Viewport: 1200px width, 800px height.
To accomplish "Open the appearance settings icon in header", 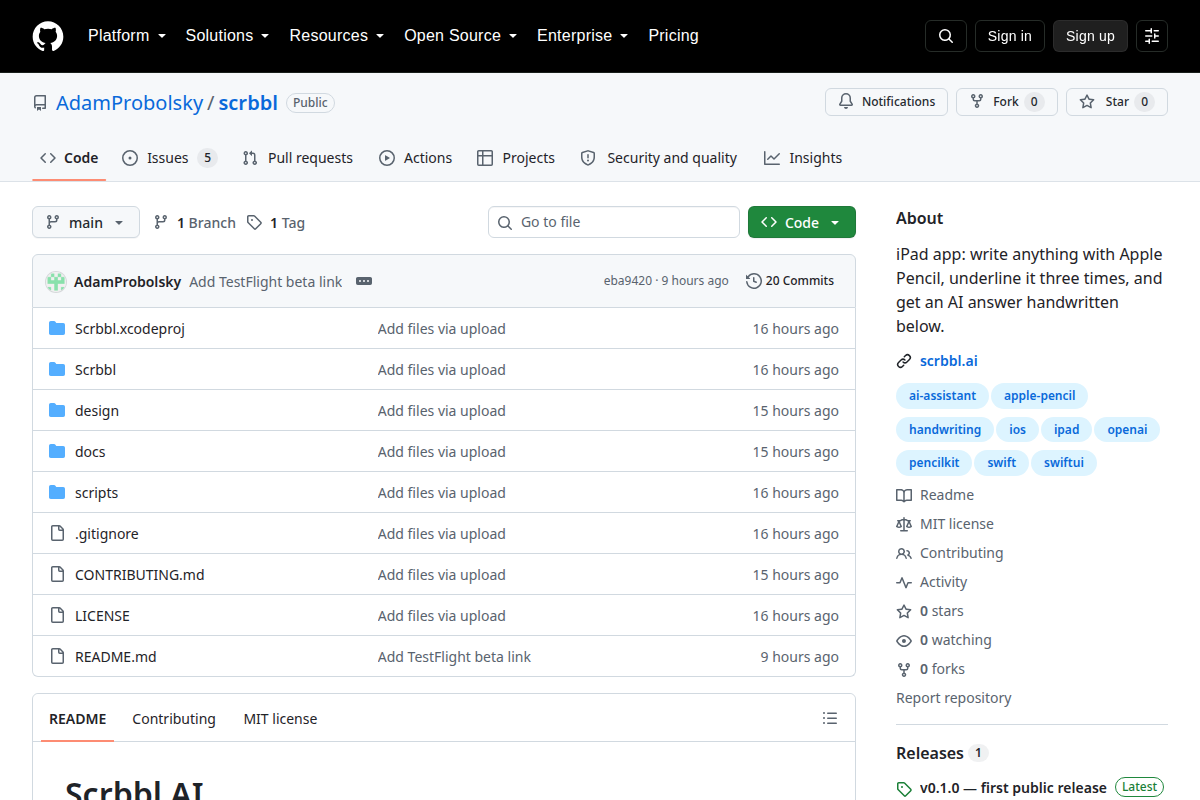I will click(1152, 36).
